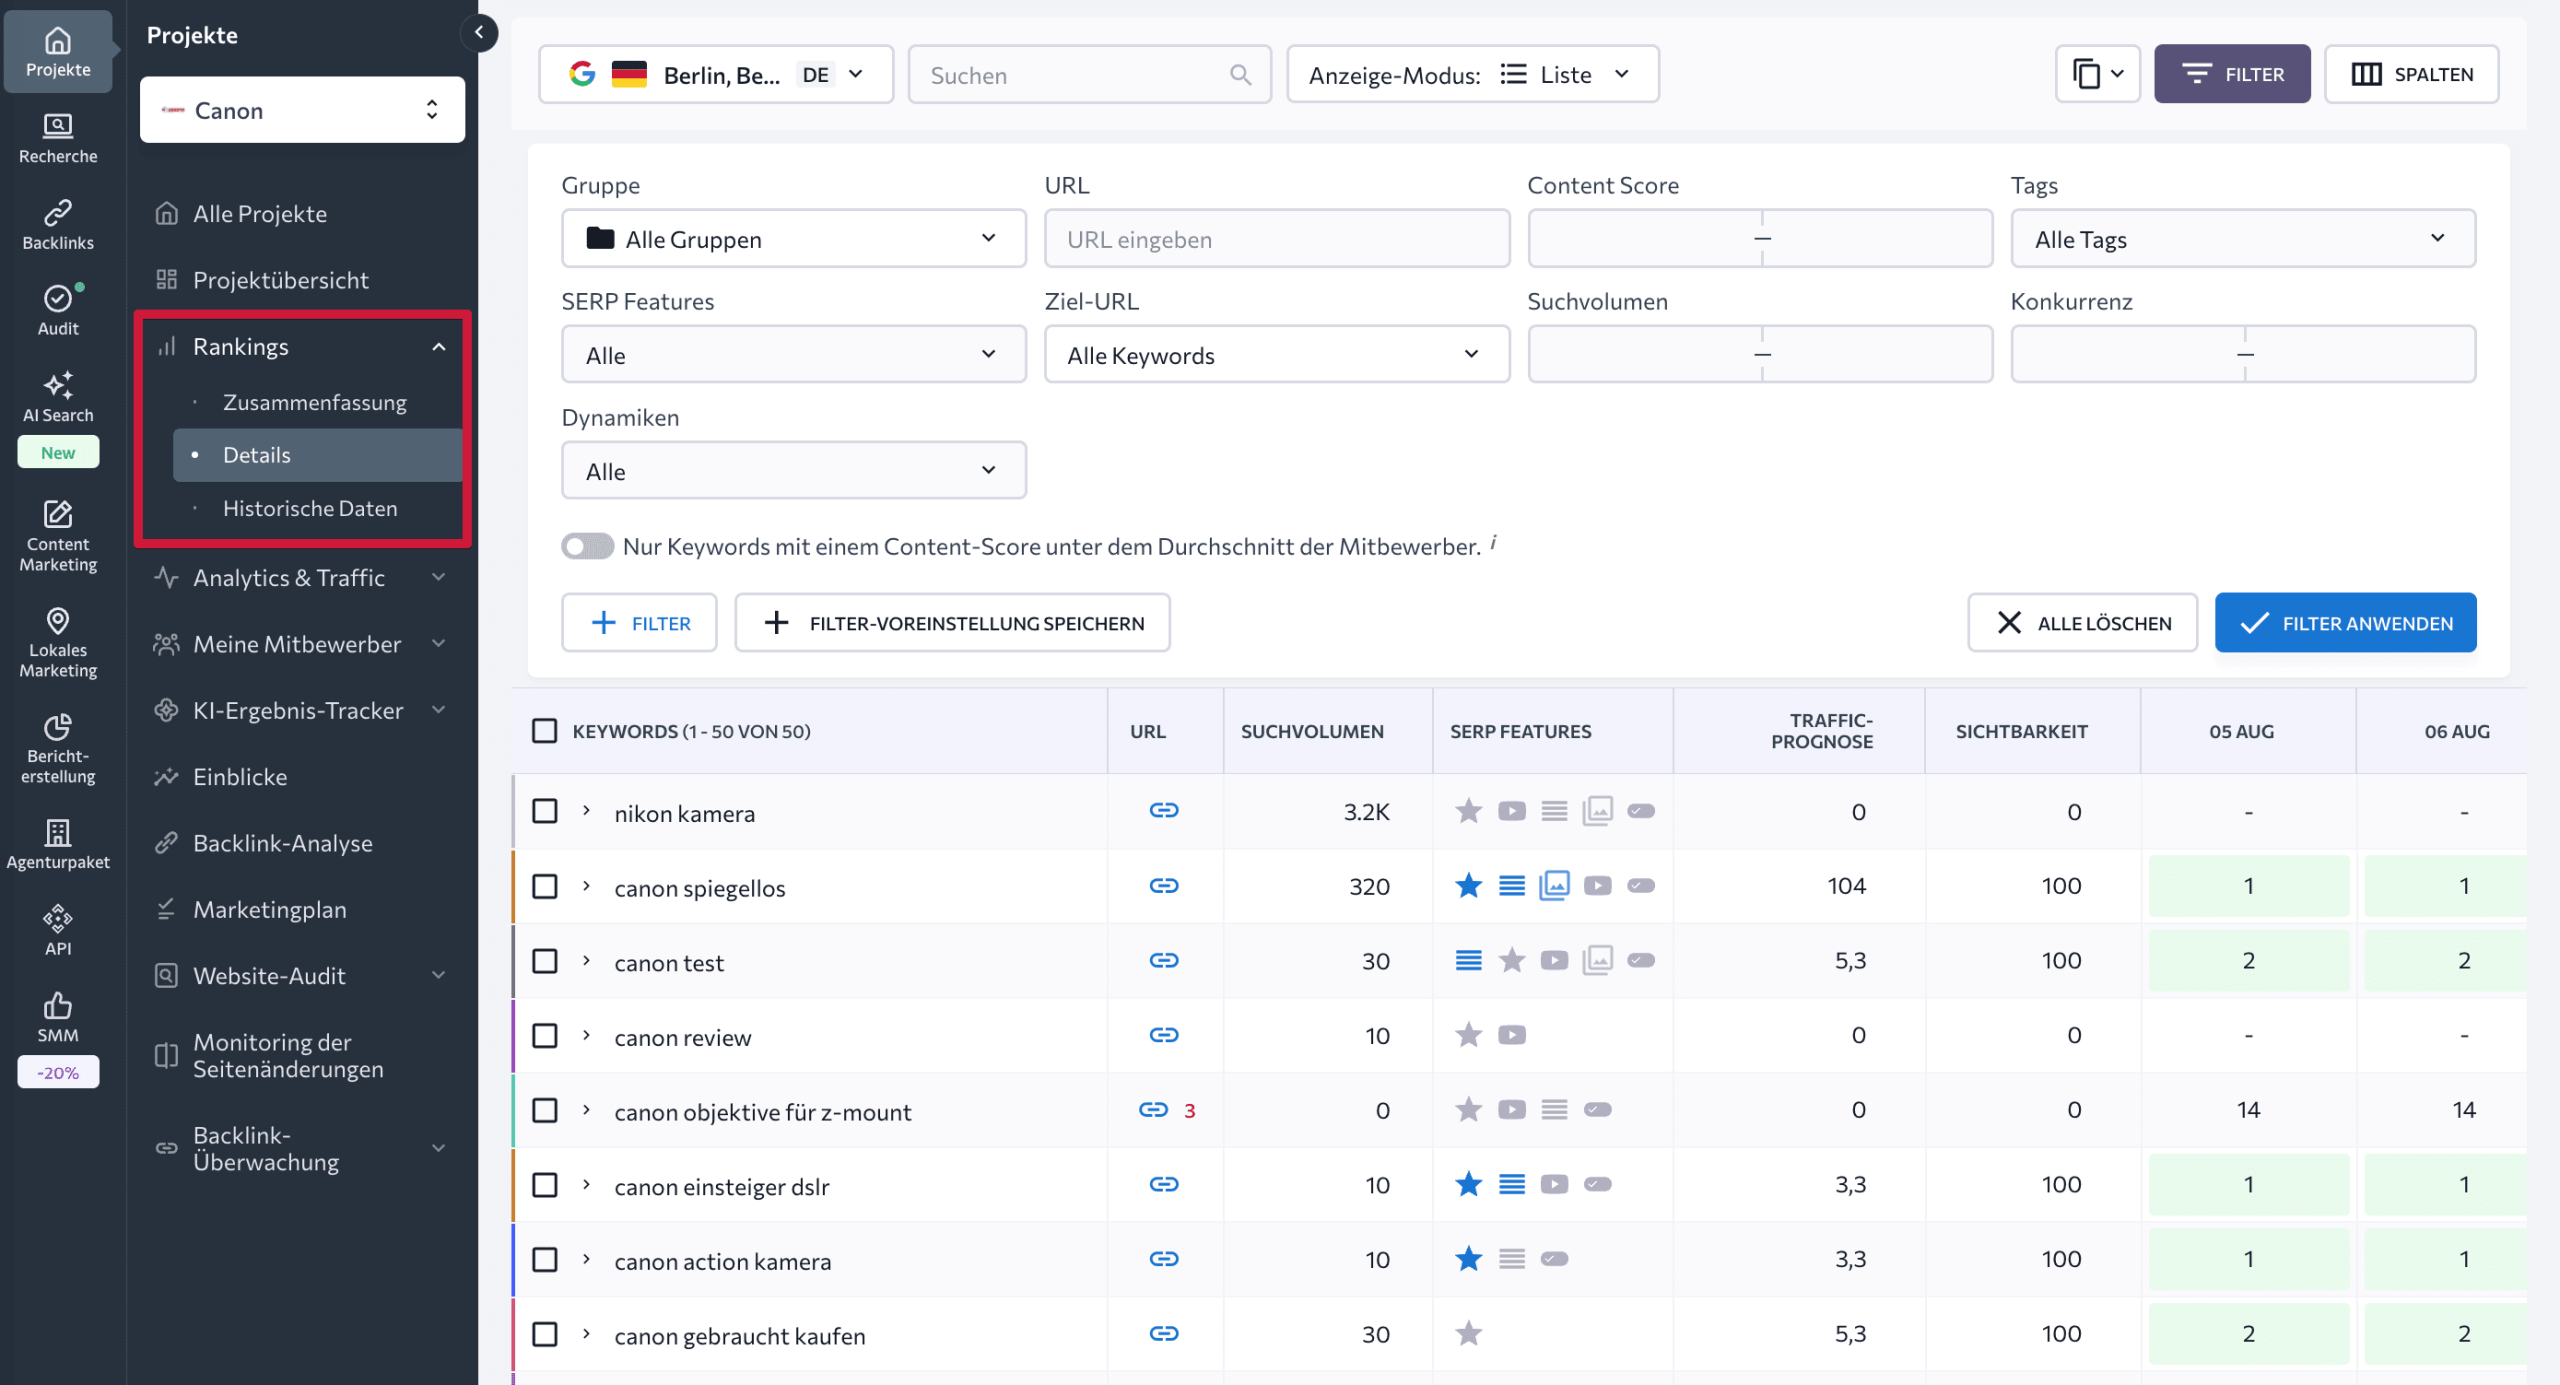Screen dimensions: 2560x1385
Task: Open the Anzeige-Modus Liste dropdown
Action: [x=1472, y=75]
